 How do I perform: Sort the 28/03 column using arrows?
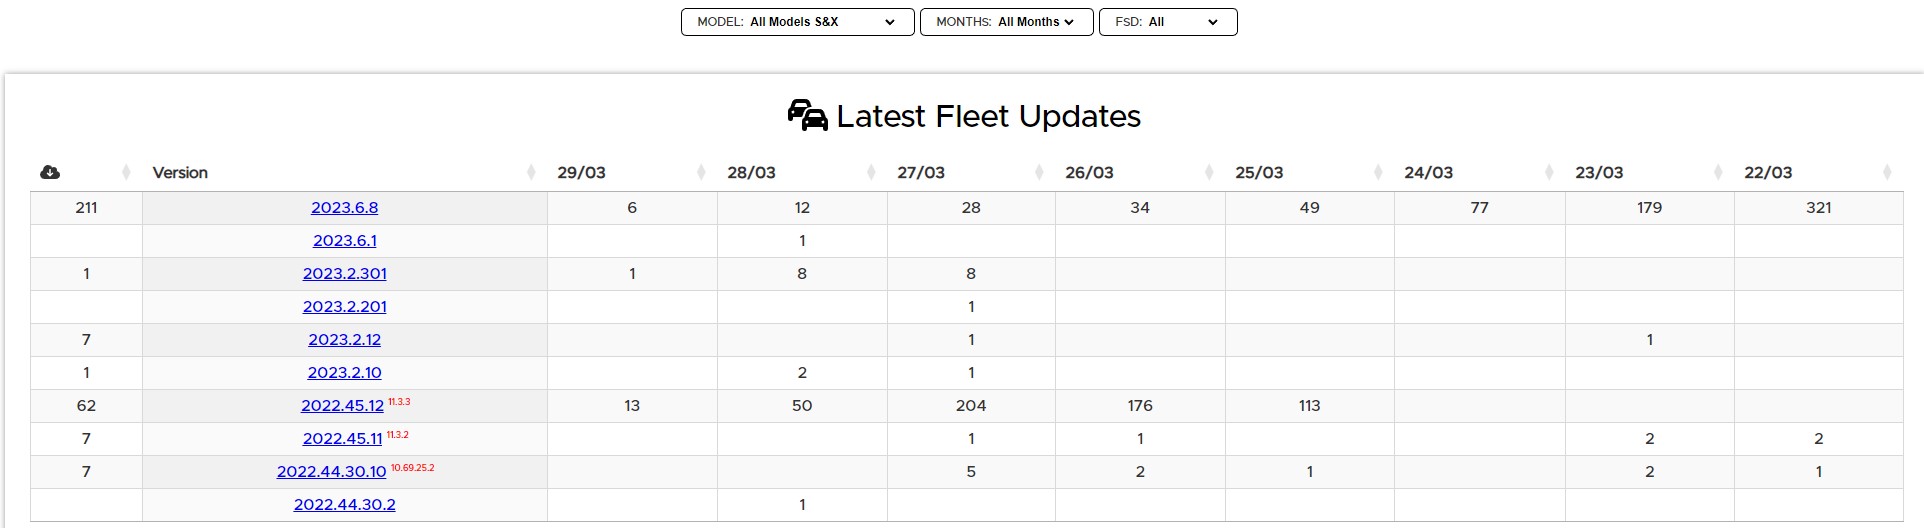(x=871, y=173)
